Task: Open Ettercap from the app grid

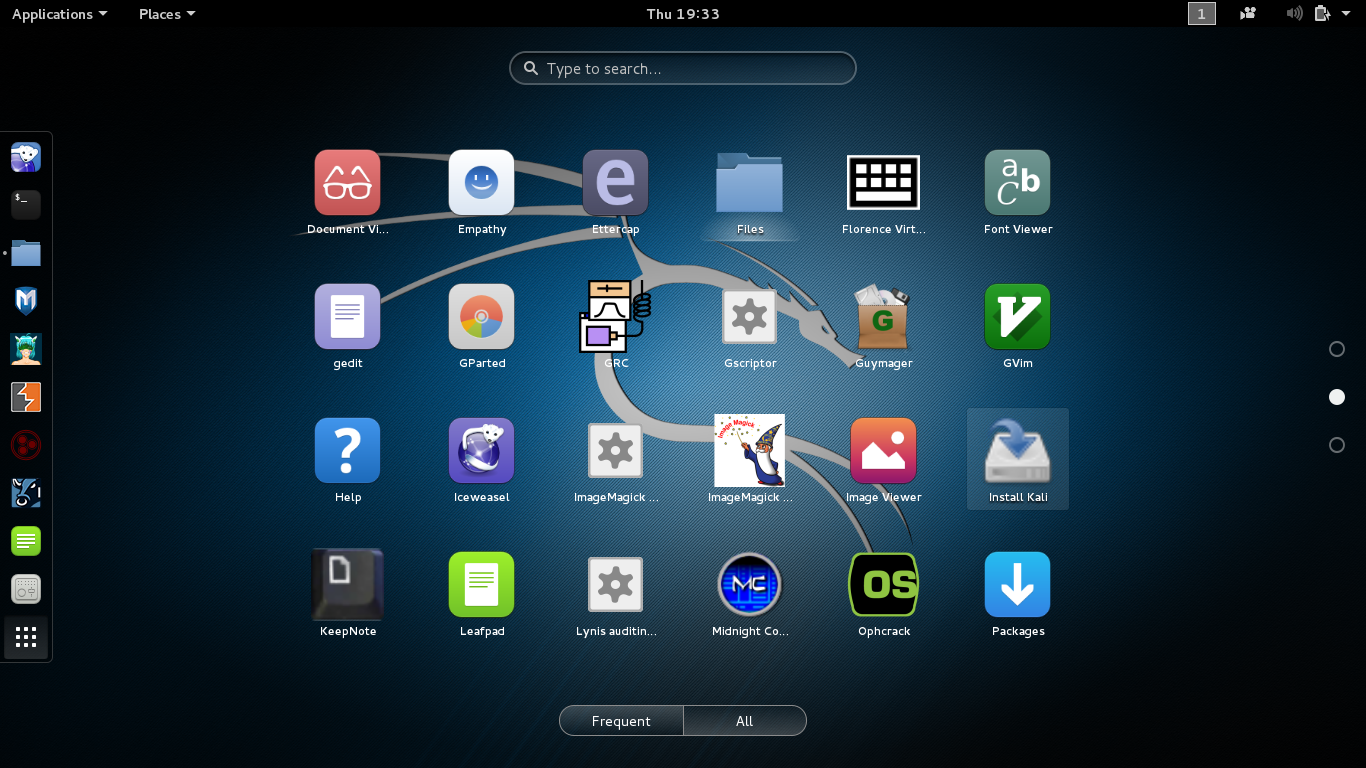Action: coord(615,183)
